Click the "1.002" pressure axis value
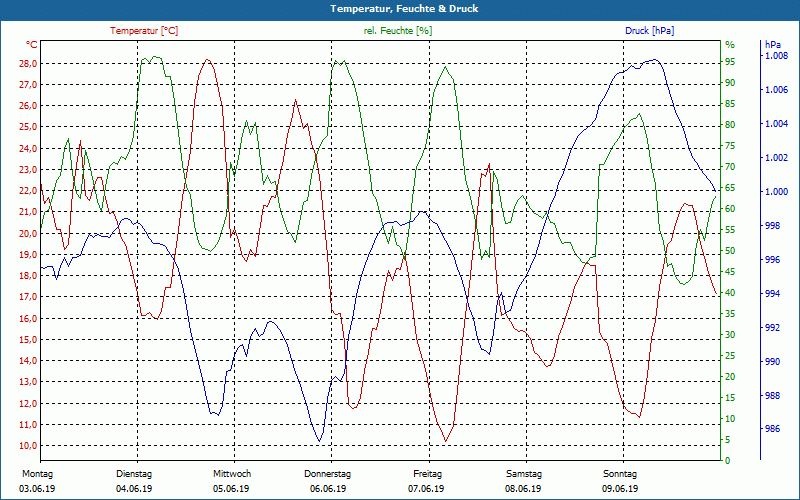Image resolution: width=800 pixels, height=500 pixels. click(x=777, y=158)
